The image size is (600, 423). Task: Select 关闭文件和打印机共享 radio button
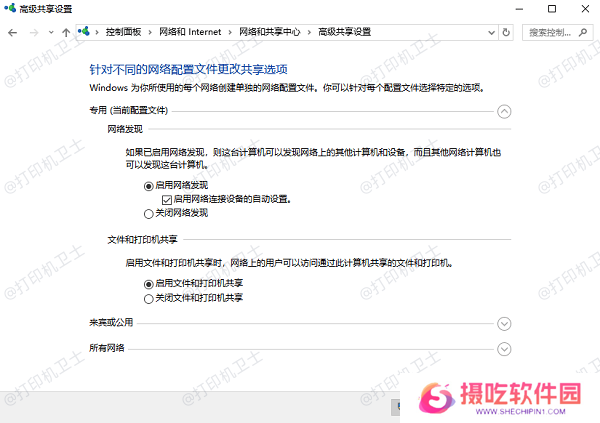tap(149, 298)
